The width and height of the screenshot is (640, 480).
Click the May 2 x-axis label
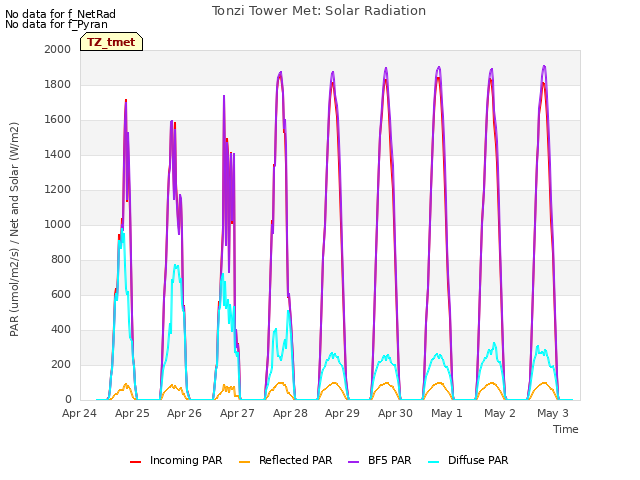pos(500,413)
